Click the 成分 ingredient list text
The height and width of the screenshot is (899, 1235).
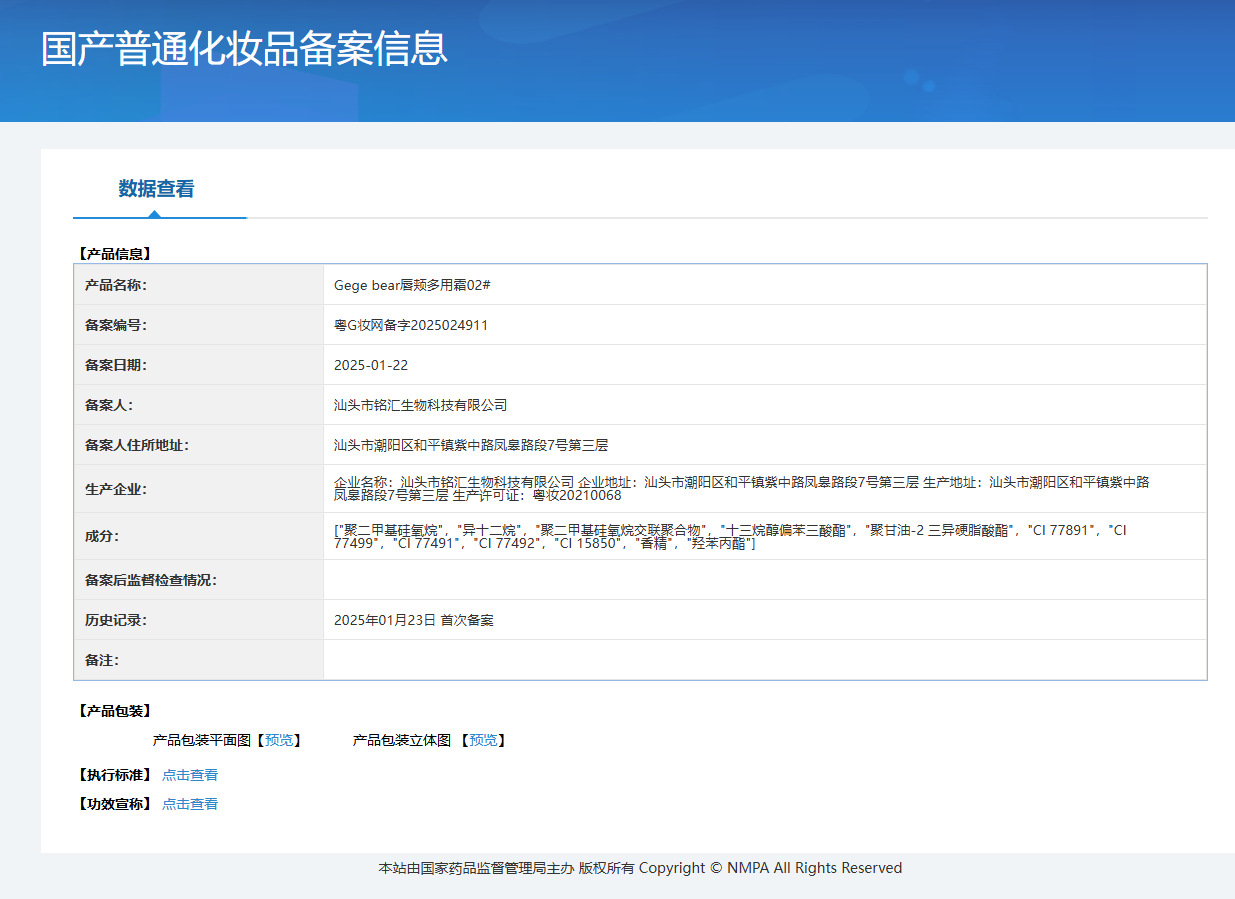[730, 536]
